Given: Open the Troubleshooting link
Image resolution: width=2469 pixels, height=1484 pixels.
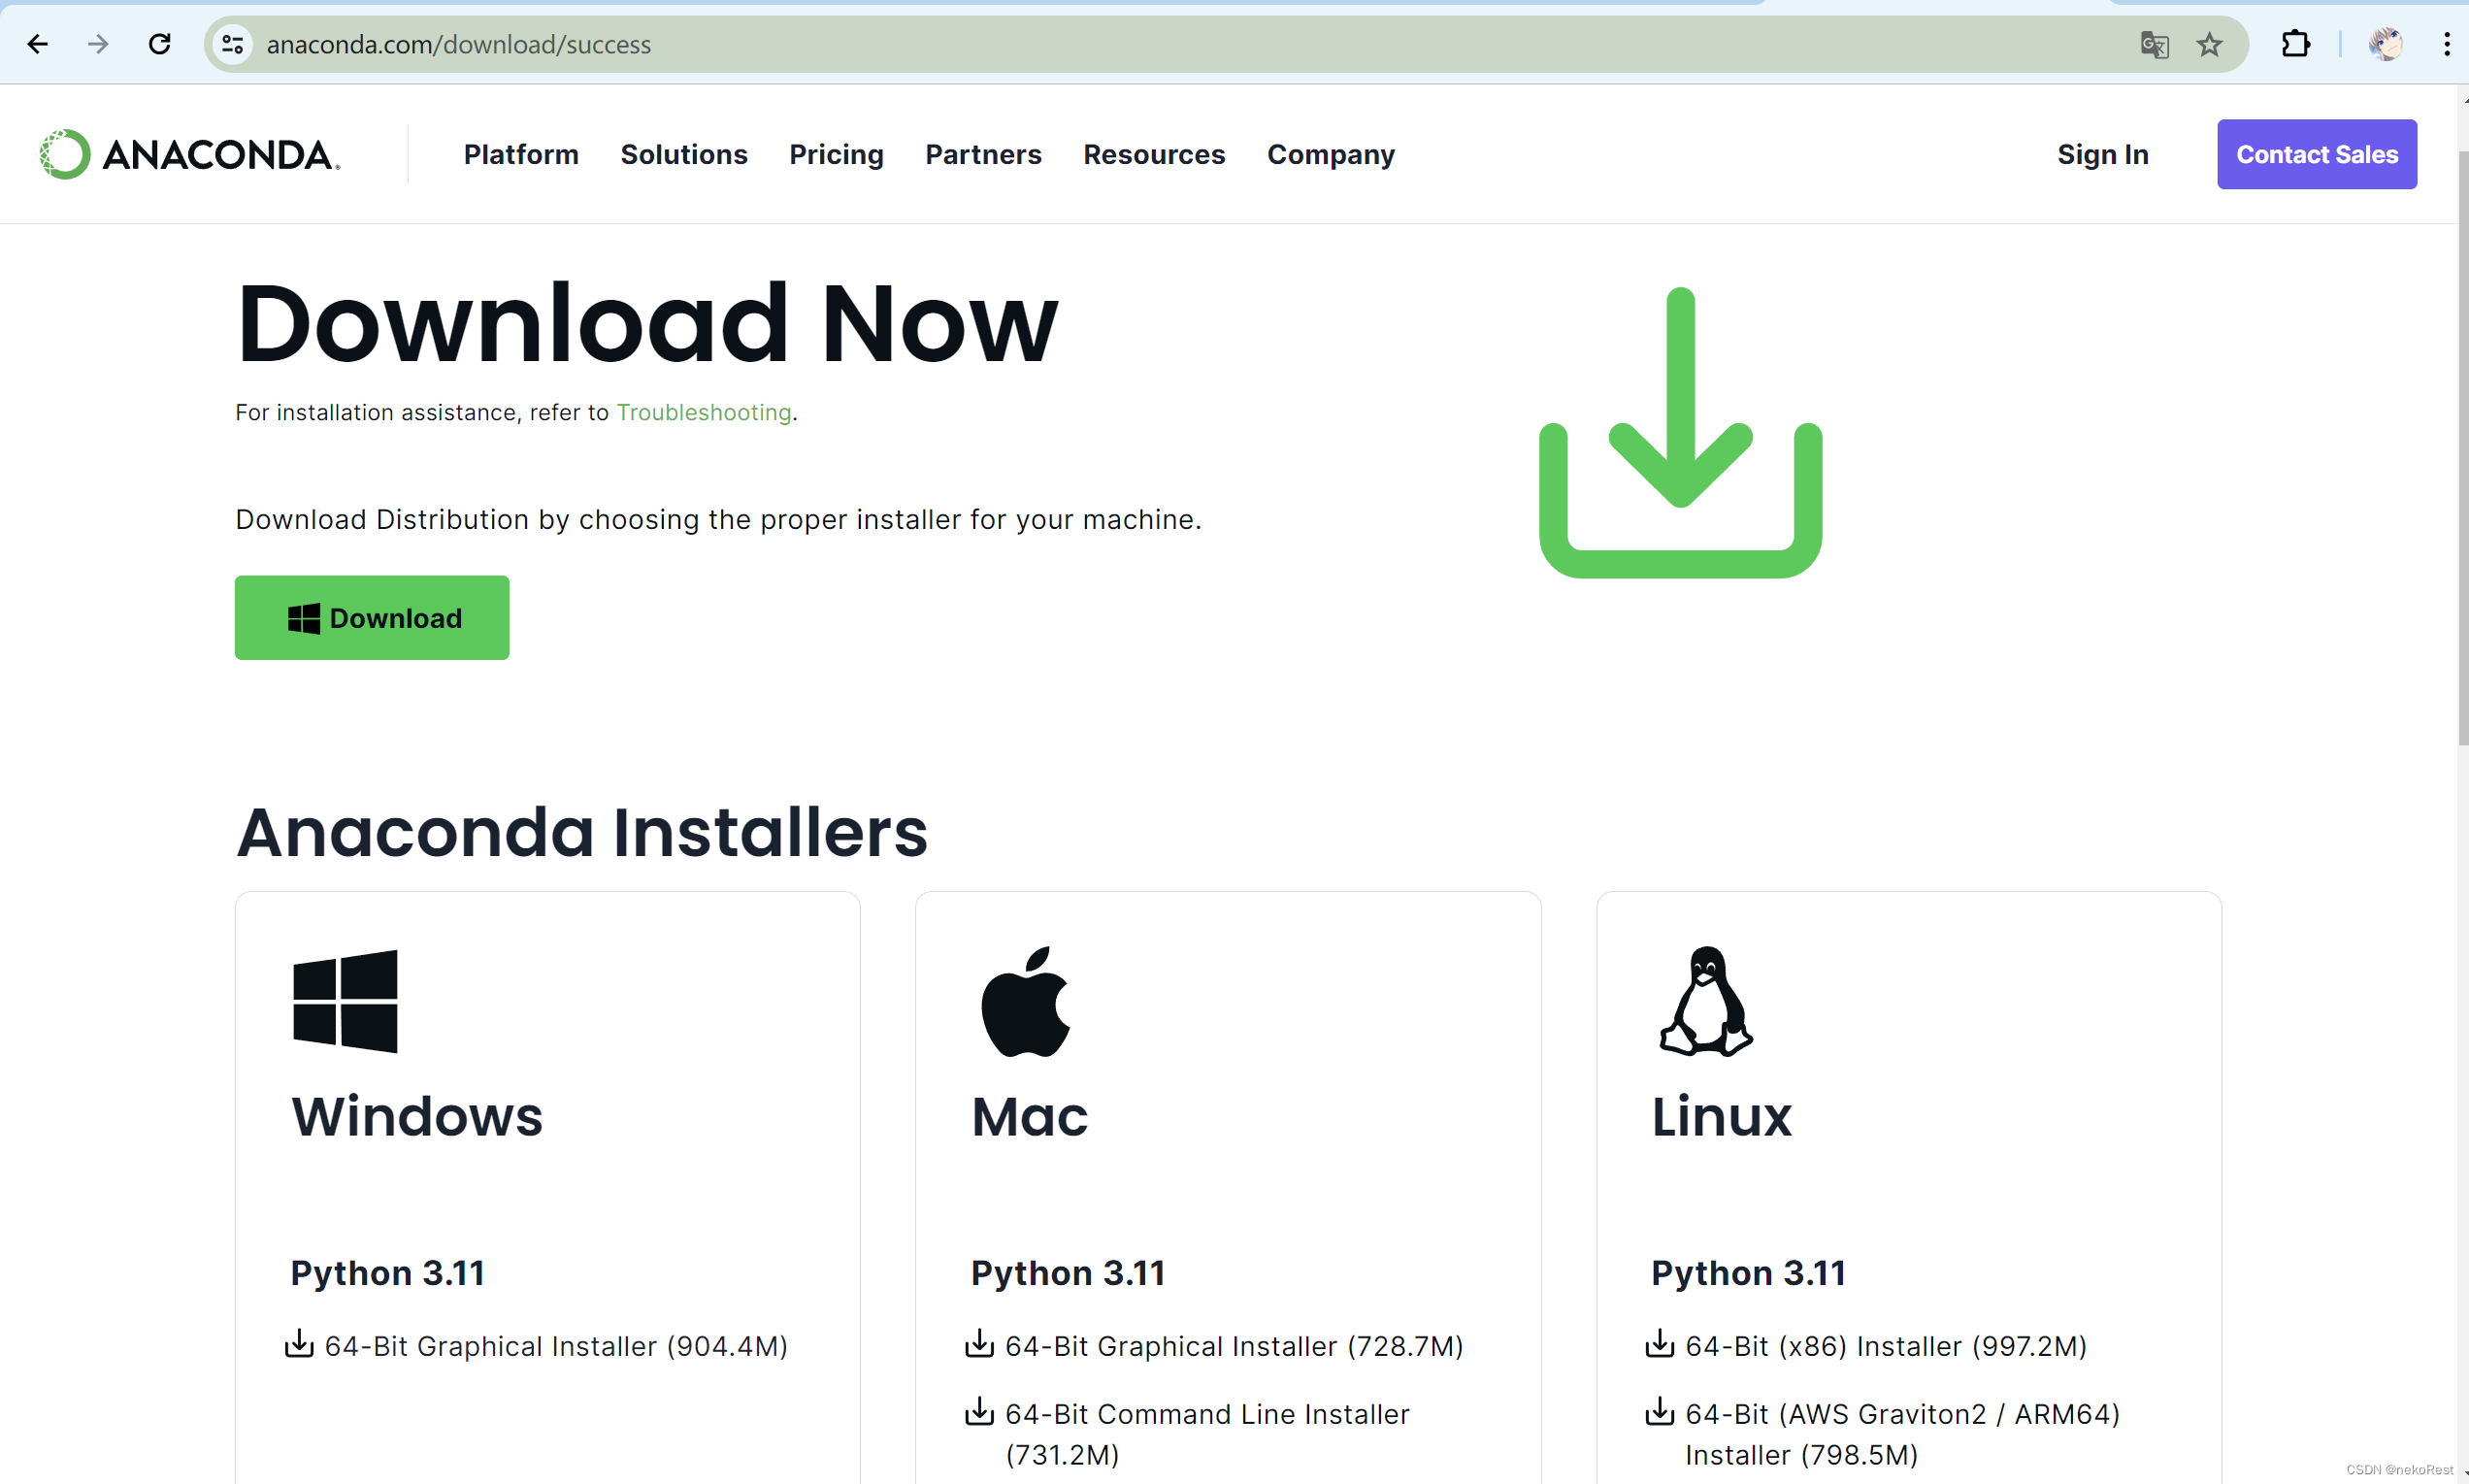Looking at the screenshot, I should [x=704, y=412].
